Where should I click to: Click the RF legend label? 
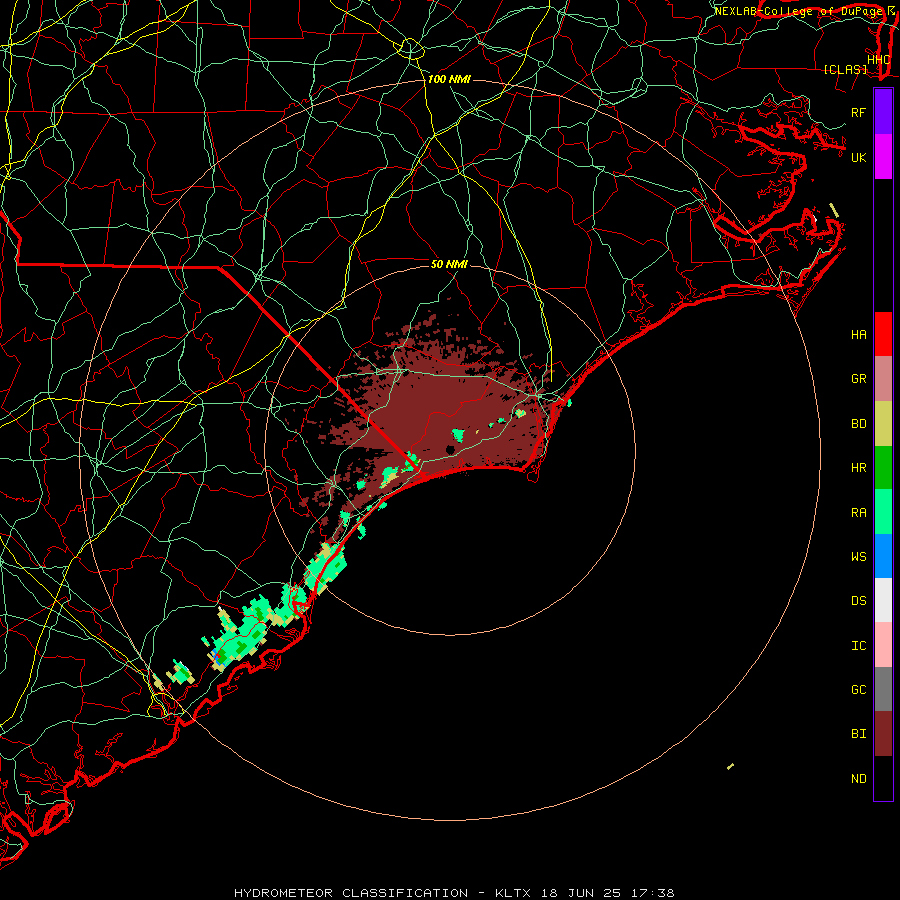click(858, 112)
